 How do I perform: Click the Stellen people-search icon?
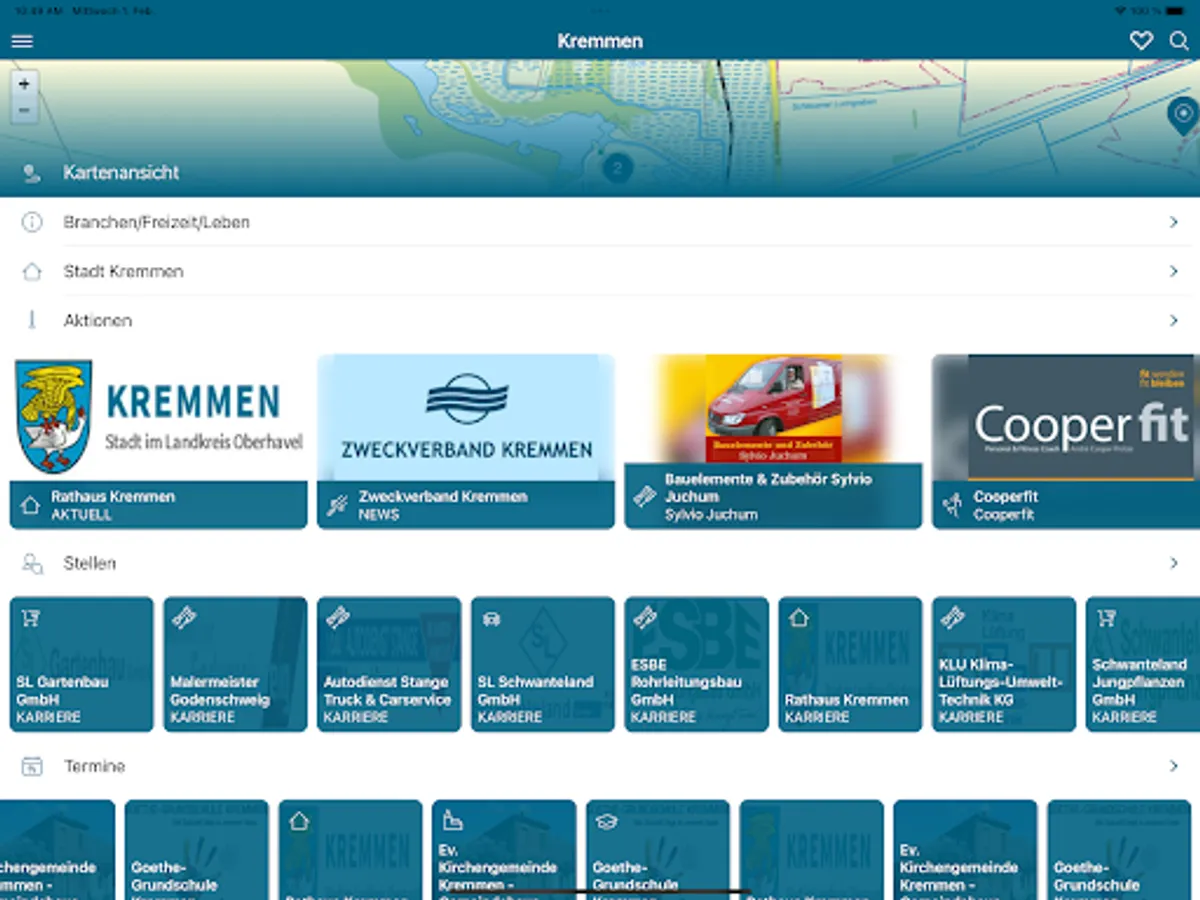(x=32, y=564)
